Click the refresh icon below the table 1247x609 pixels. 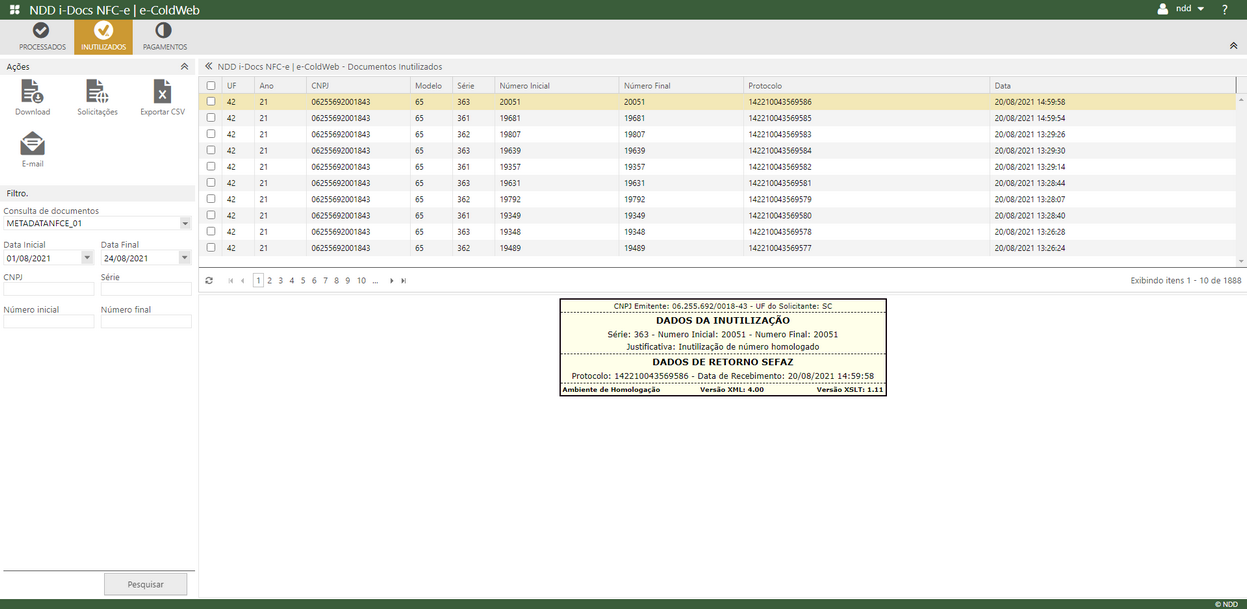click(x=208, y=280)
